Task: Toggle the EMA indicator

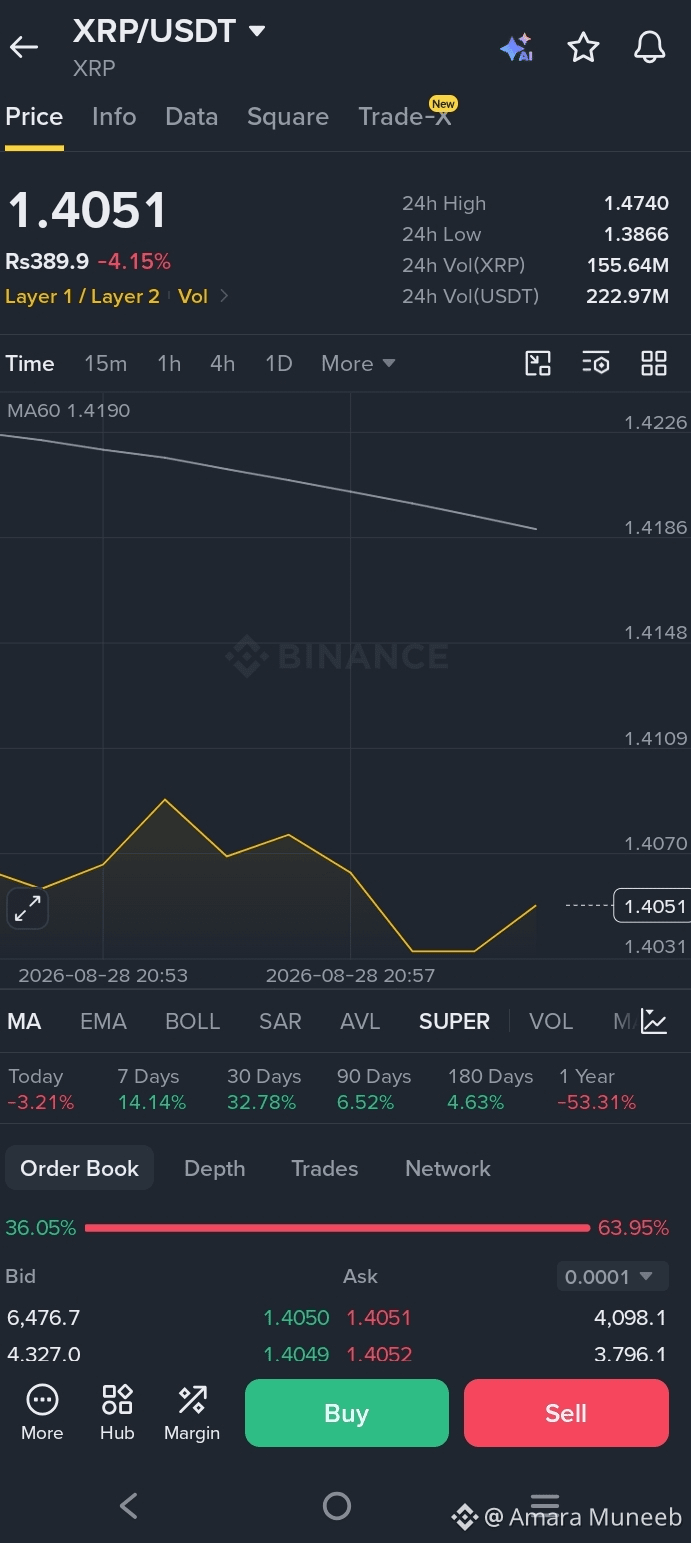Action: pos(103,1021)
